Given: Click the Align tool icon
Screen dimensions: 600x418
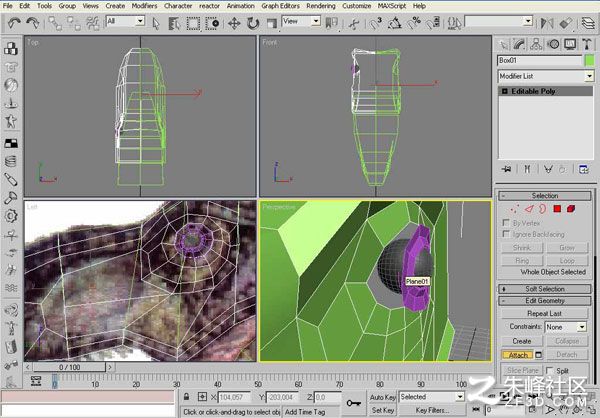Looking at the screenshot, I should [x=566, y=24].
